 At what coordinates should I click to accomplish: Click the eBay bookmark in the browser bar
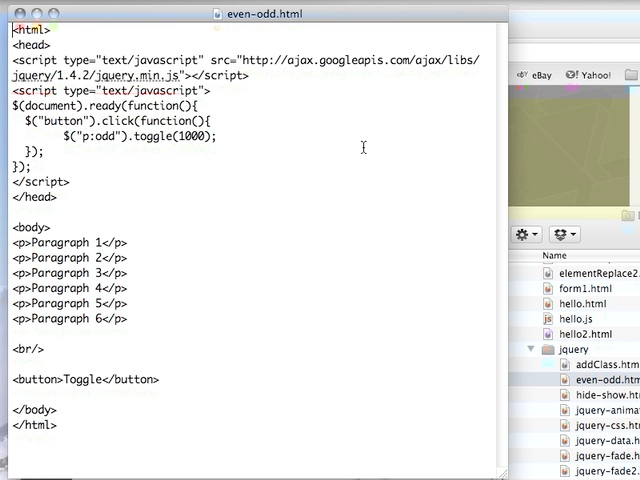coord(534,76)
